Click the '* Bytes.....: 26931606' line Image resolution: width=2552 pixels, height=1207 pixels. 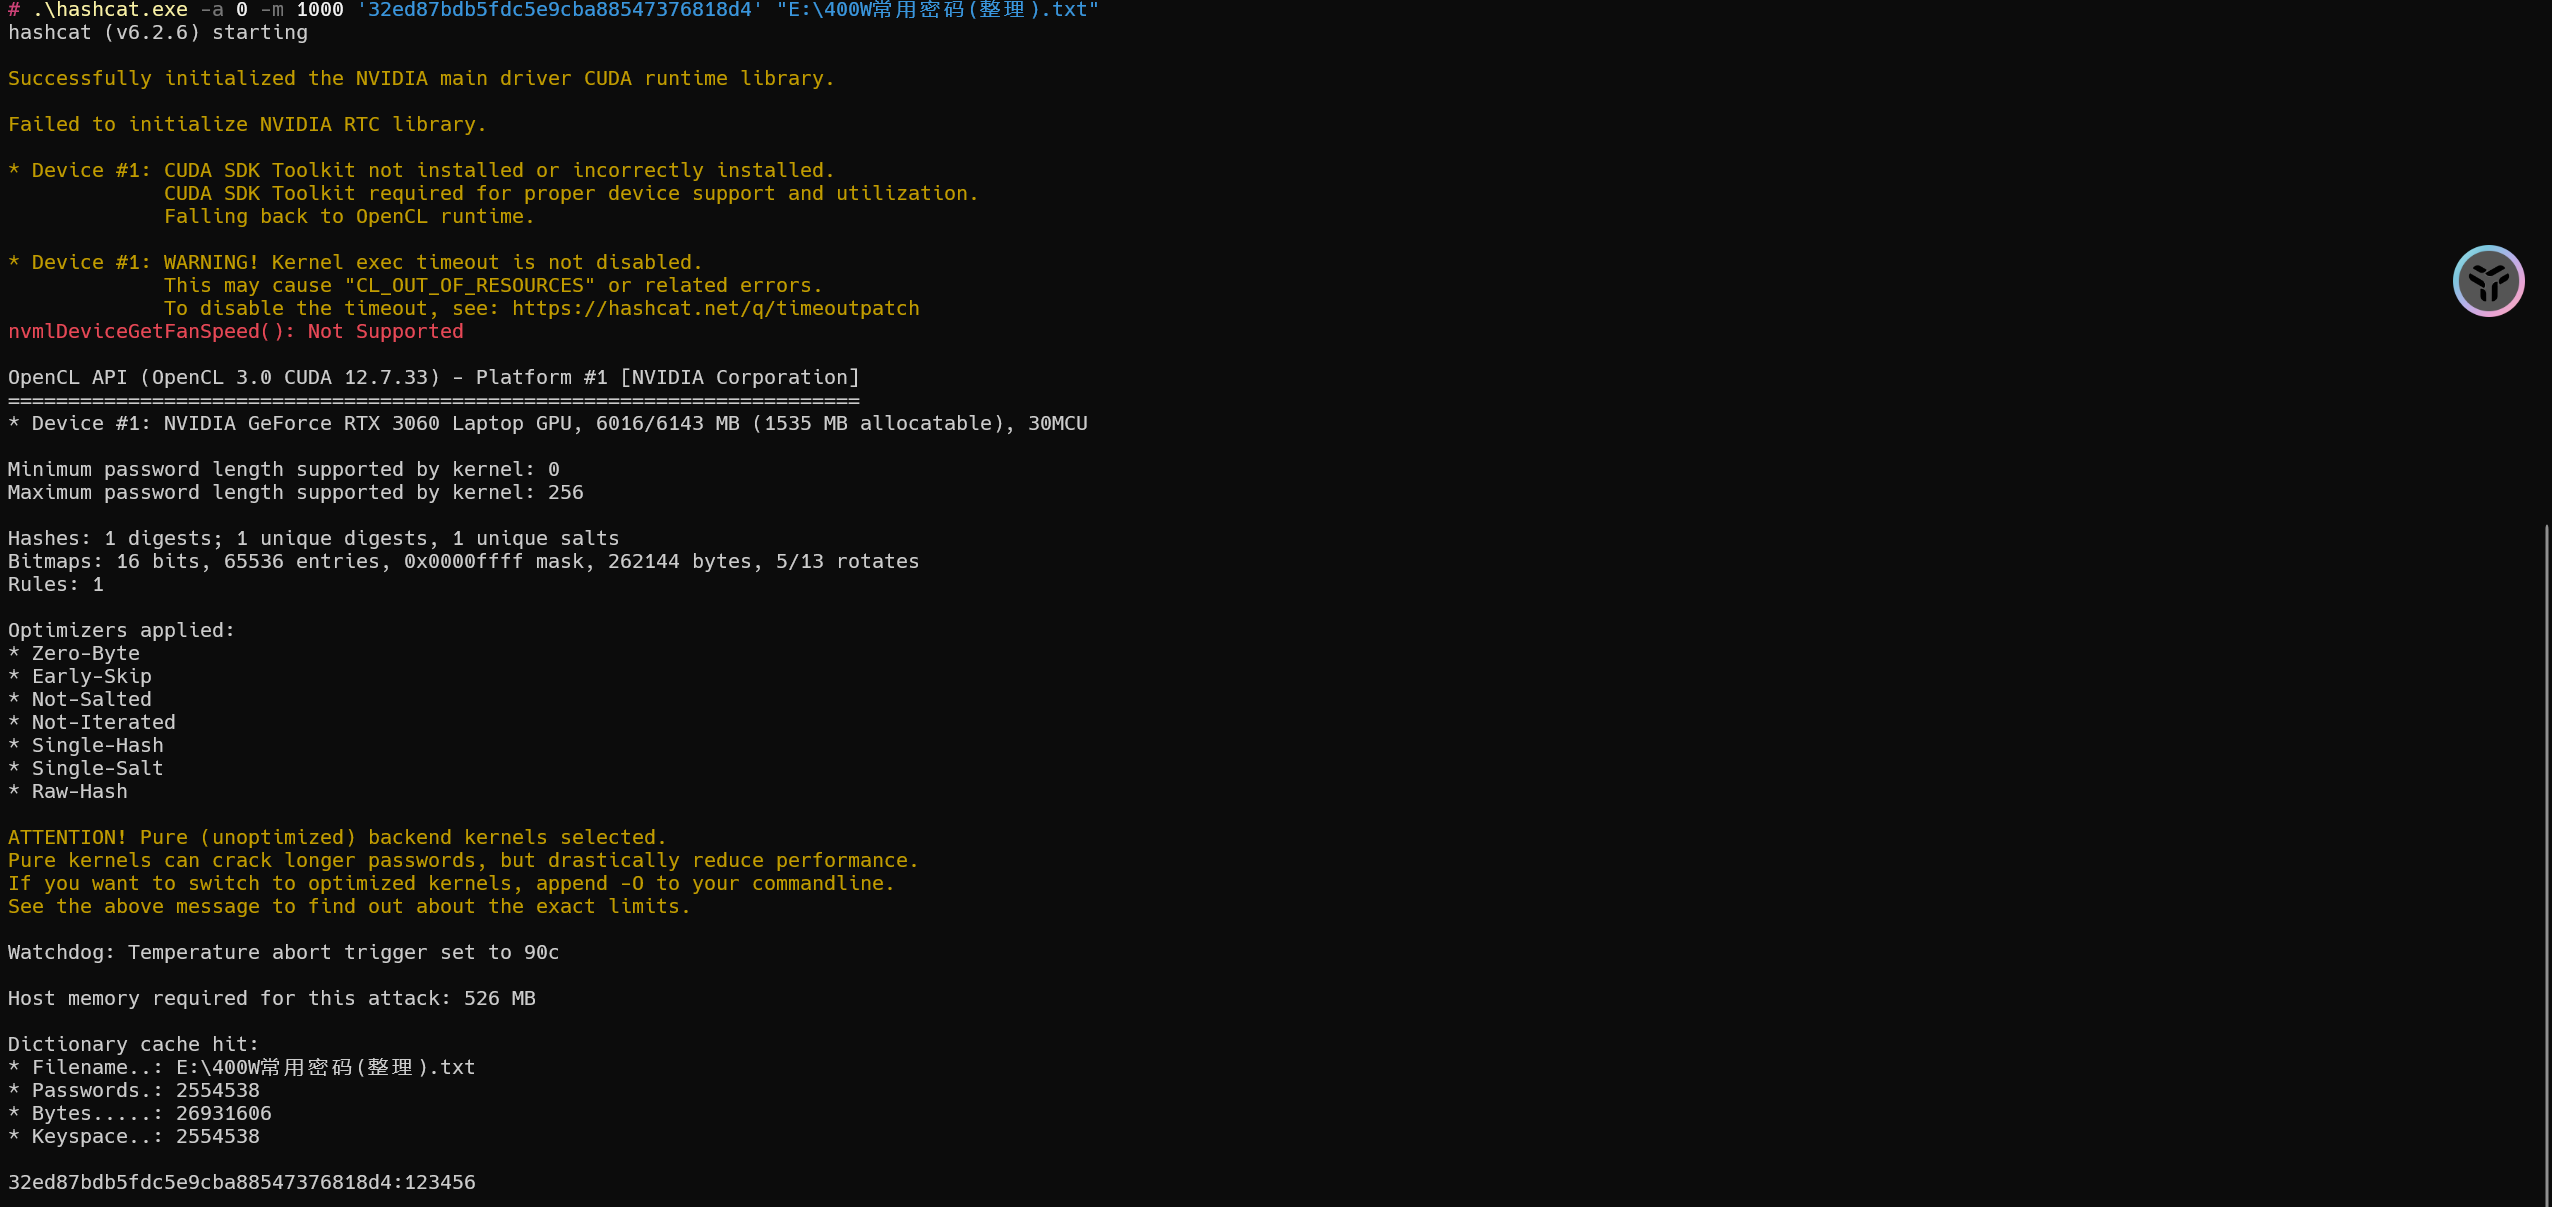[140, 1113]
